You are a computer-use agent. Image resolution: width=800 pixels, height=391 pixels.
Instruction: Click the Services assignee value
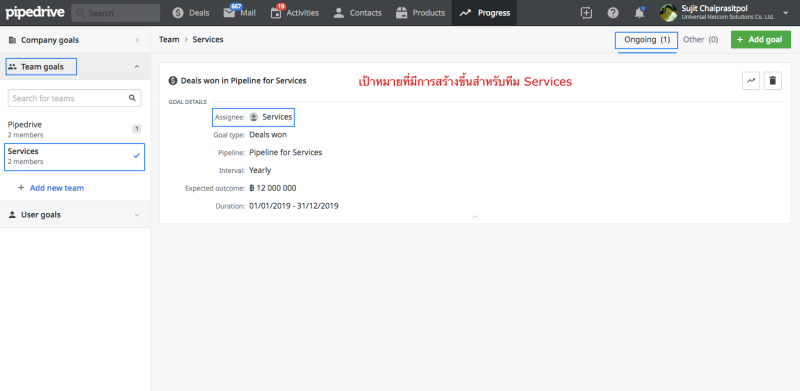pyautogui.click(x=277, y=117)
